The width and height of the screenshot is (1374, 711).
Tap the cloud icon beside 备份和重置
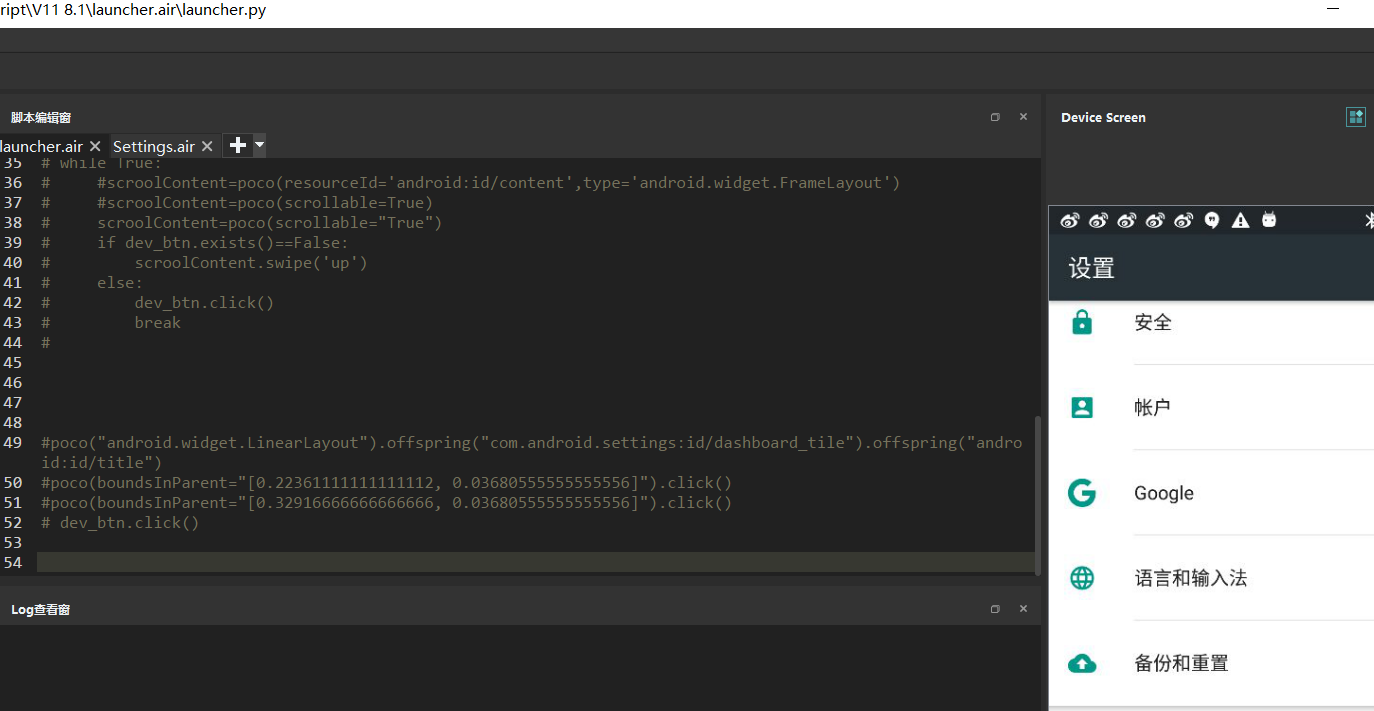click(x=1082, y=663)
